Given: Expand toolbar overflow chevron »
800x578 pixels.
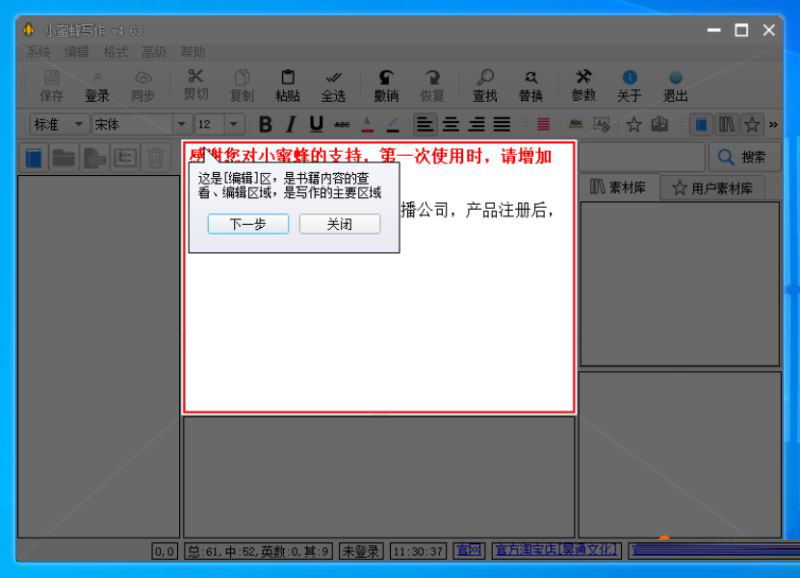Looking at the screenshot, I should 773,124.
